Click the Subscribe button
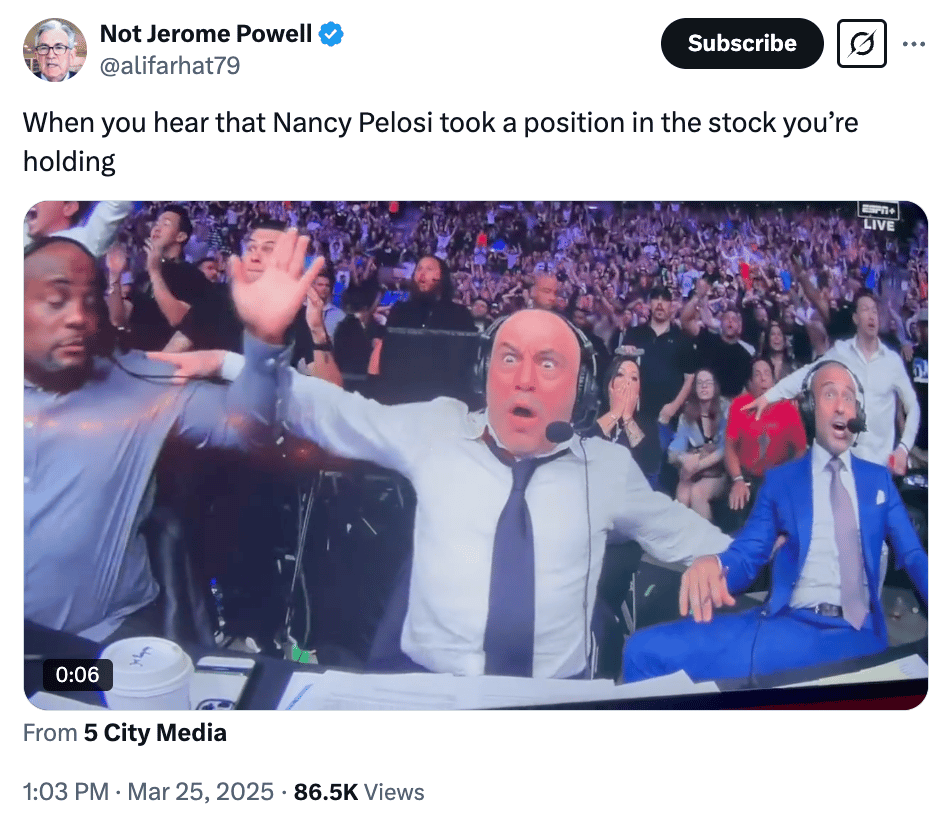The width and height of the screenshot is (948, 818). coord(742,44)
